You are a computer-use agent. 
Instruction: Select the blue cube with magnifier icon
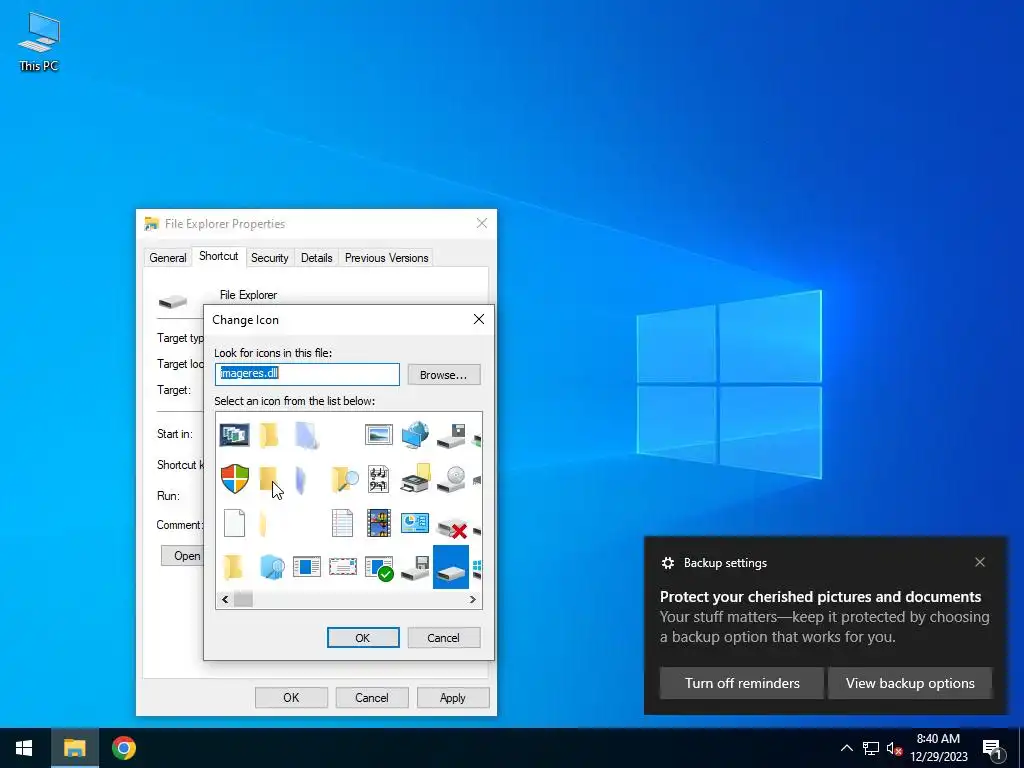[271, 567]
